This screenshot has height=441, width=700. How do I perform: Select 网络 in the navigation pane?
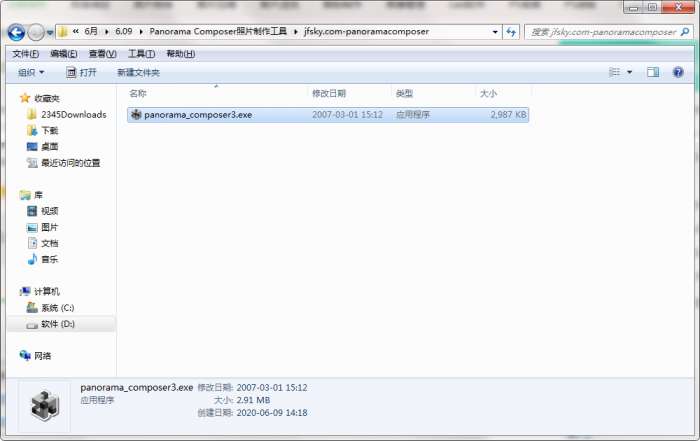click(42, 356)
